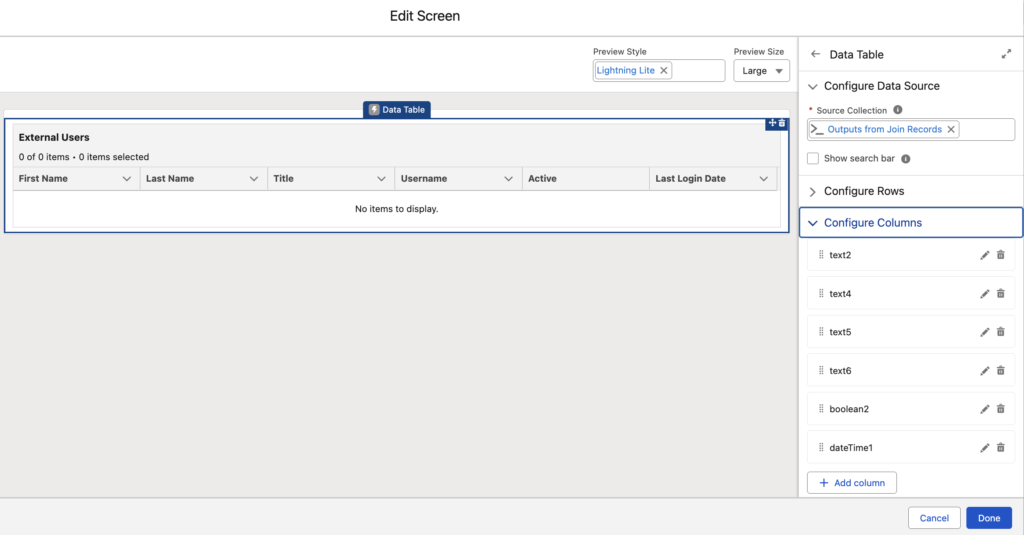
Task: Click the back arrow beside Data Table
Action: coord(815,54)
